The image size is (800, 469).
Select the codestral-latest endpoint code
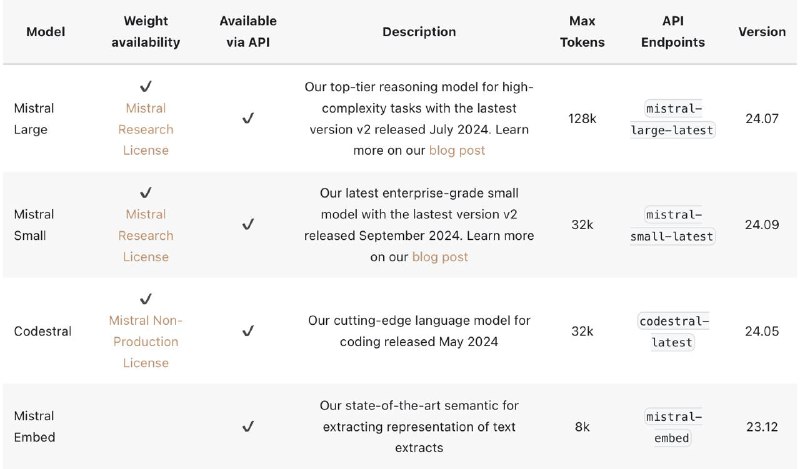pos(673,332)
